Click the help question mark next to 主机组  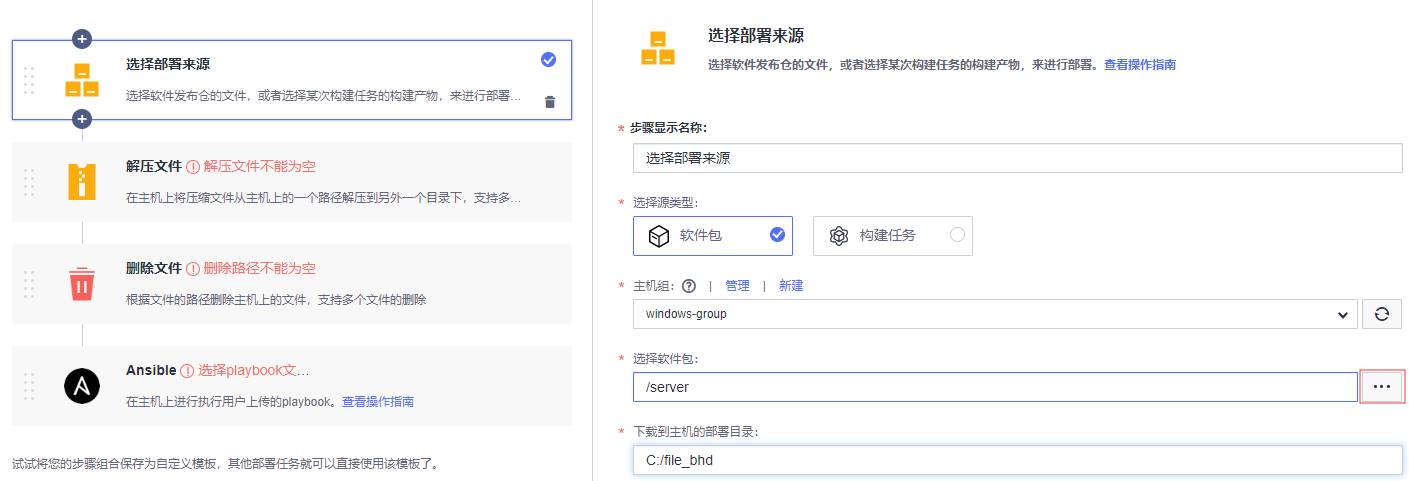[x=689, y=286]
